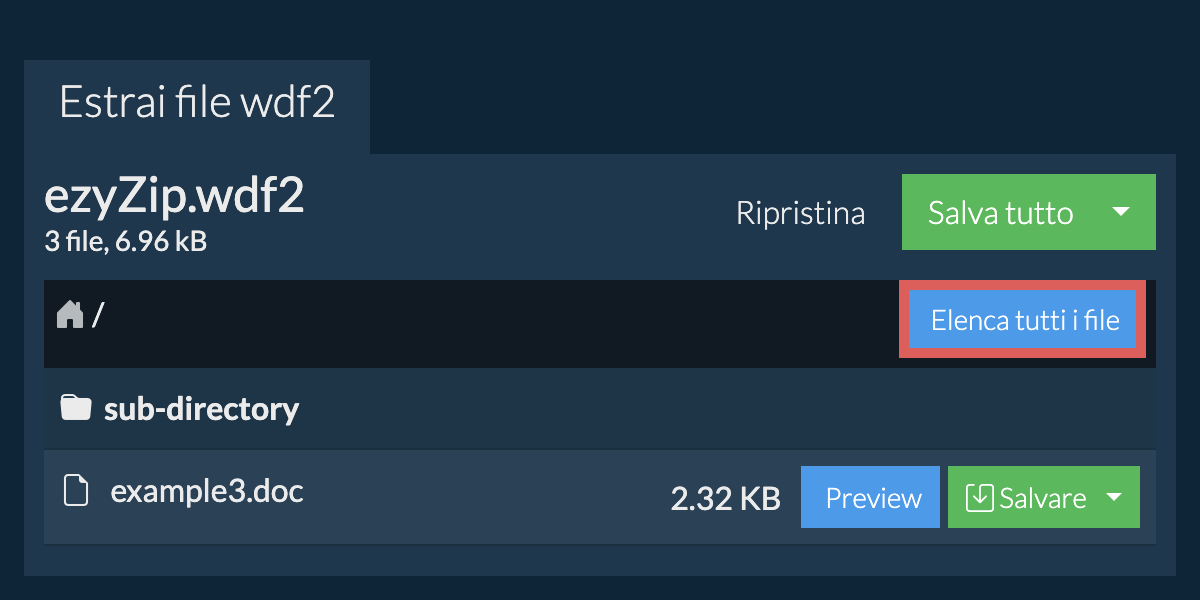Preview the example3.doc file
This screenshot has width=1200, height=600.
click(x=870, y=497)
